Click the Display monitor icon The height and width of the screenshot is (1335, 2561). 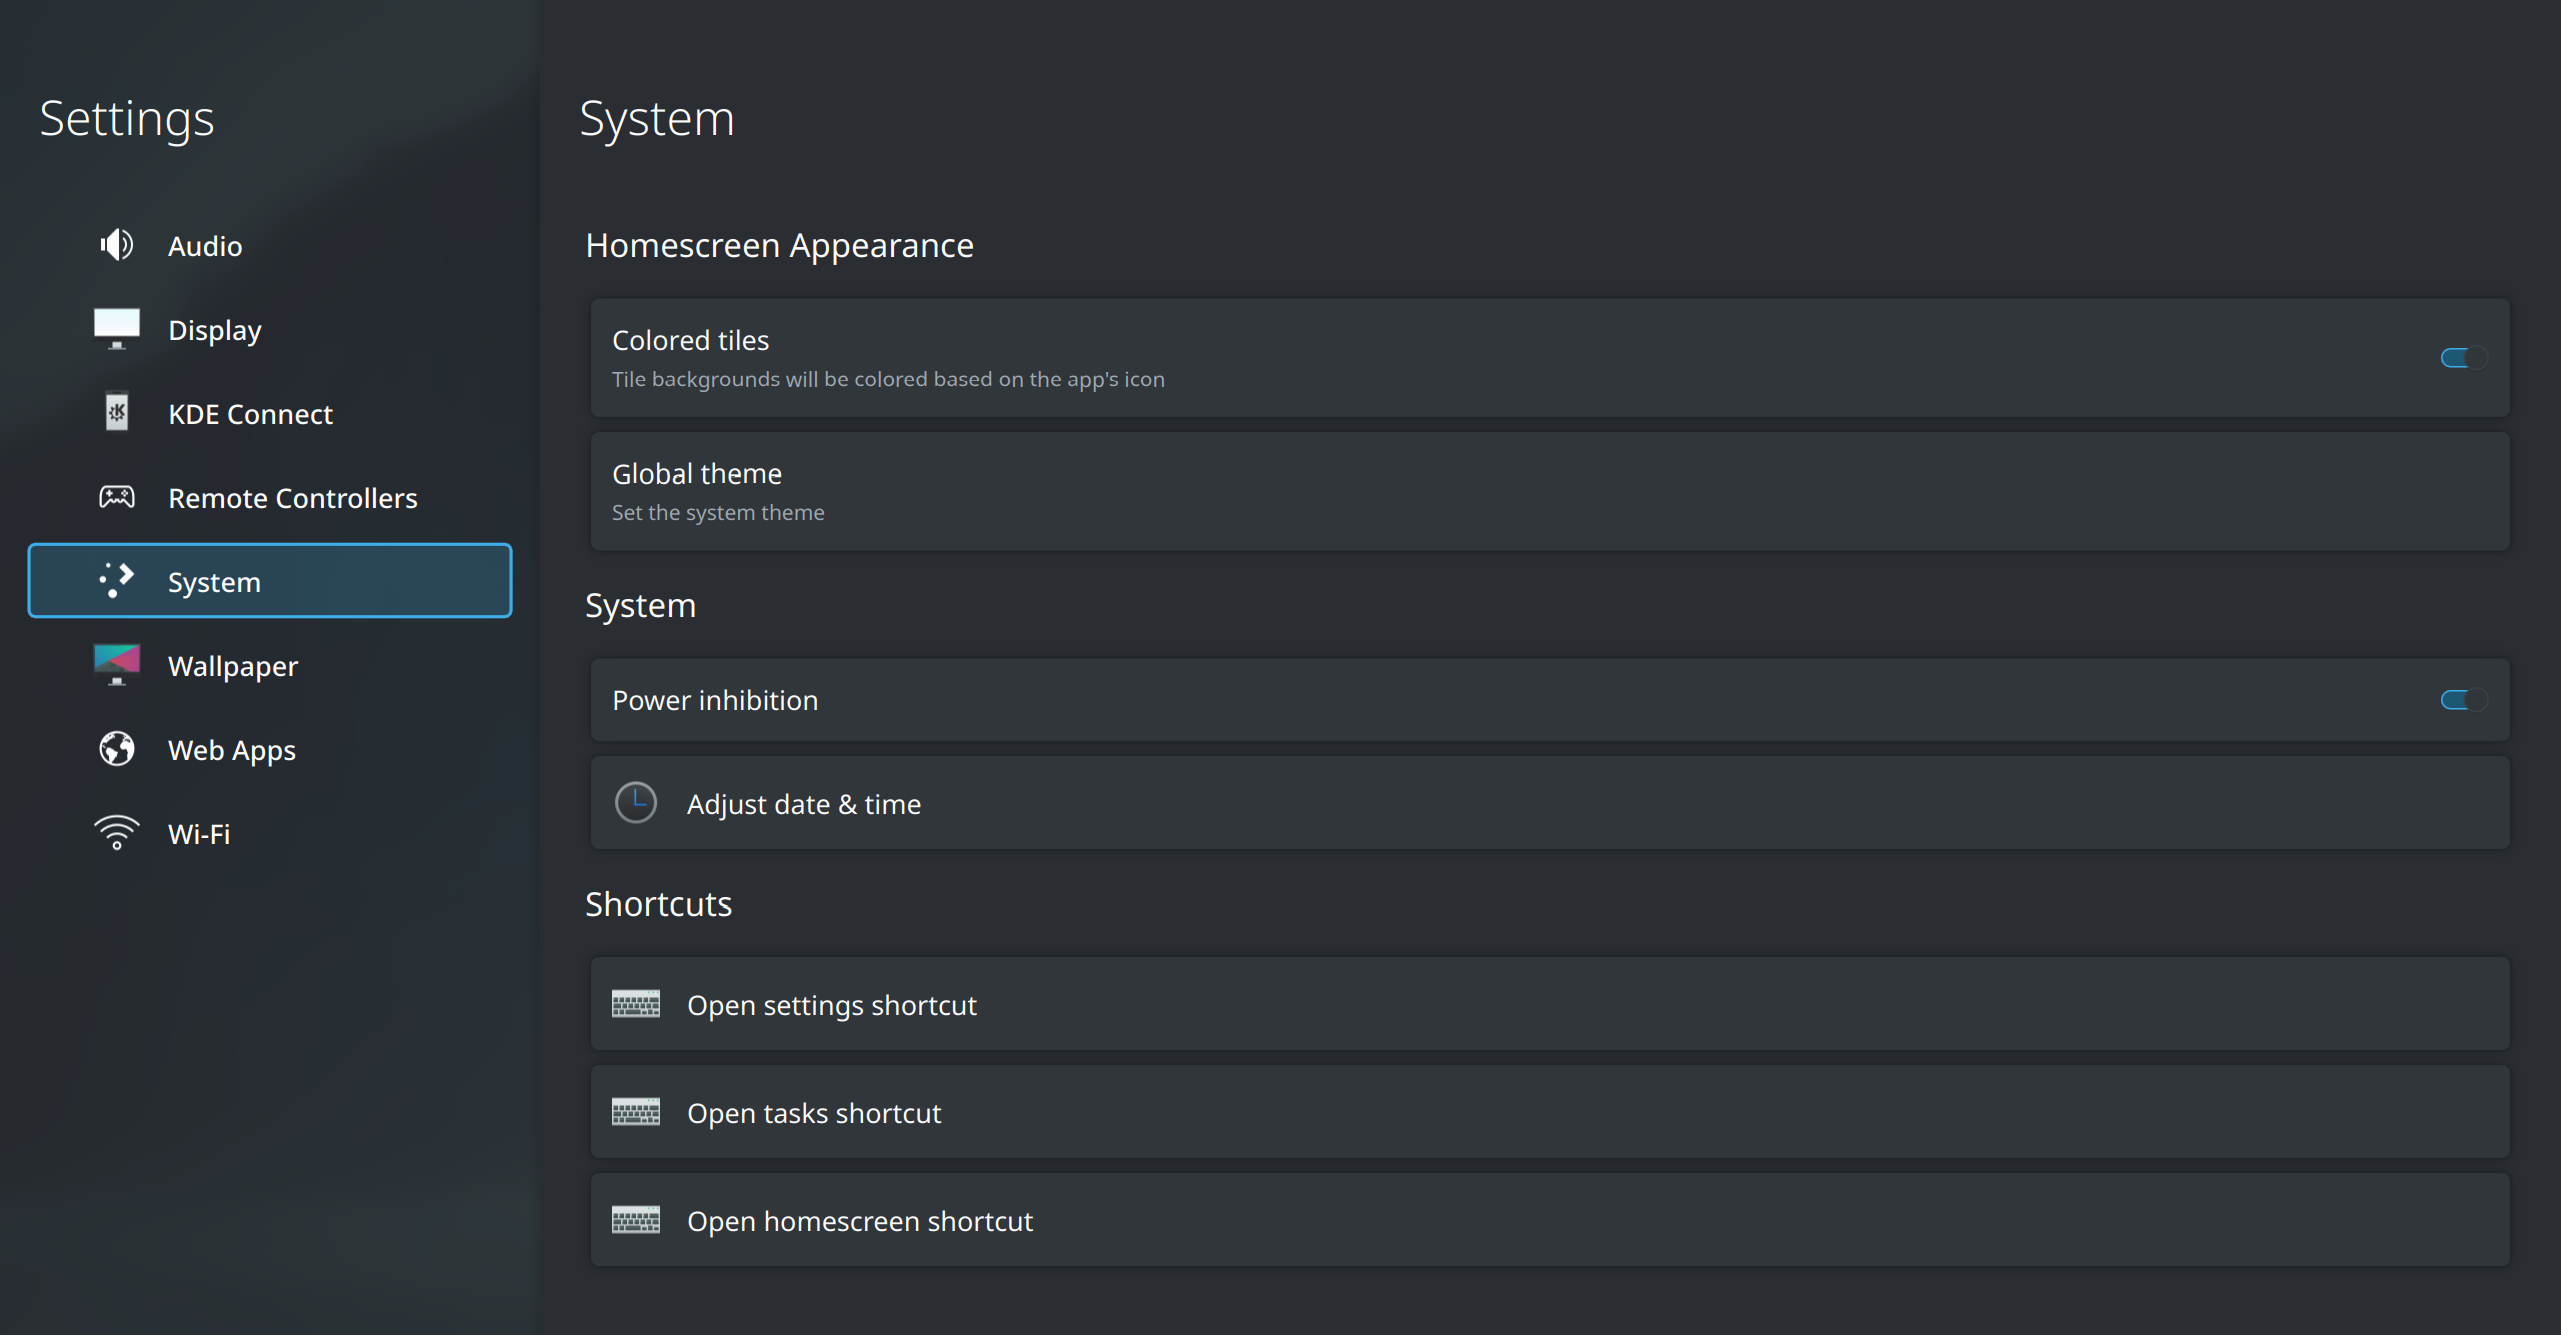click(x=117, y=329)
